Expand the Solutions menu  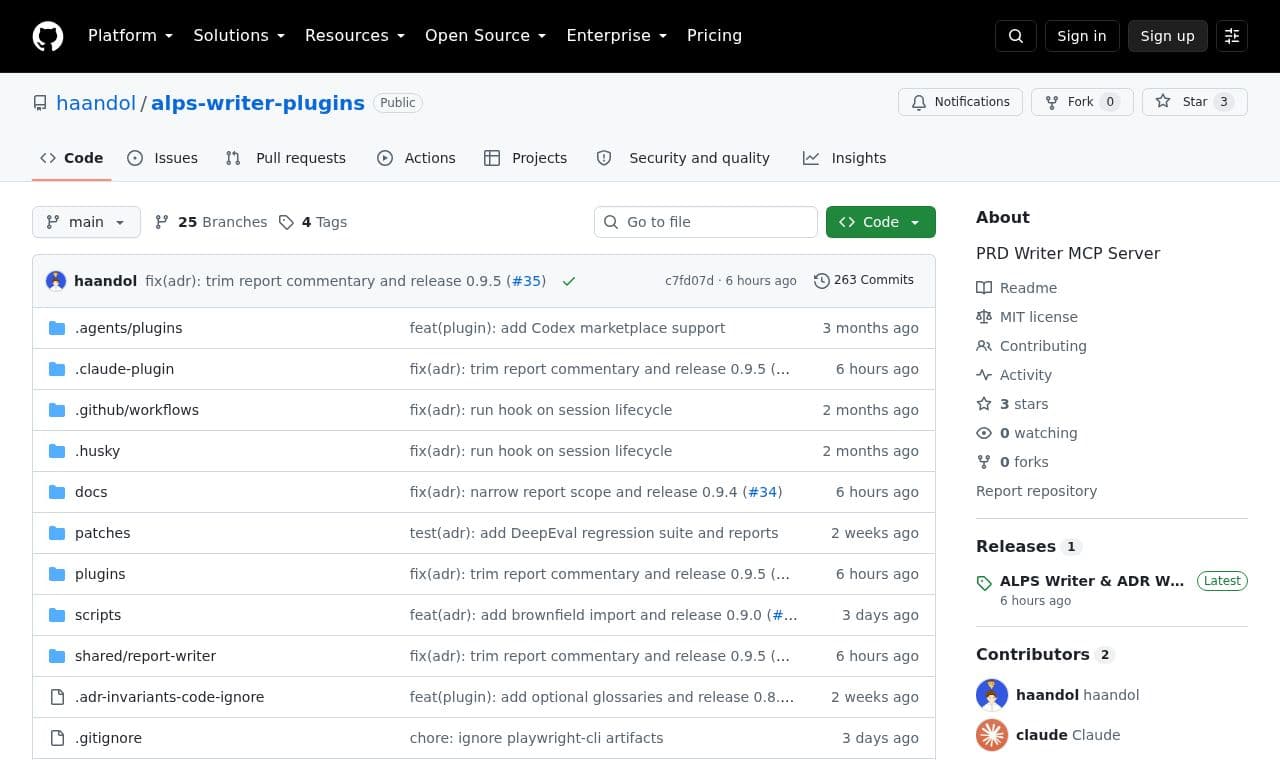tap(239, 36)
